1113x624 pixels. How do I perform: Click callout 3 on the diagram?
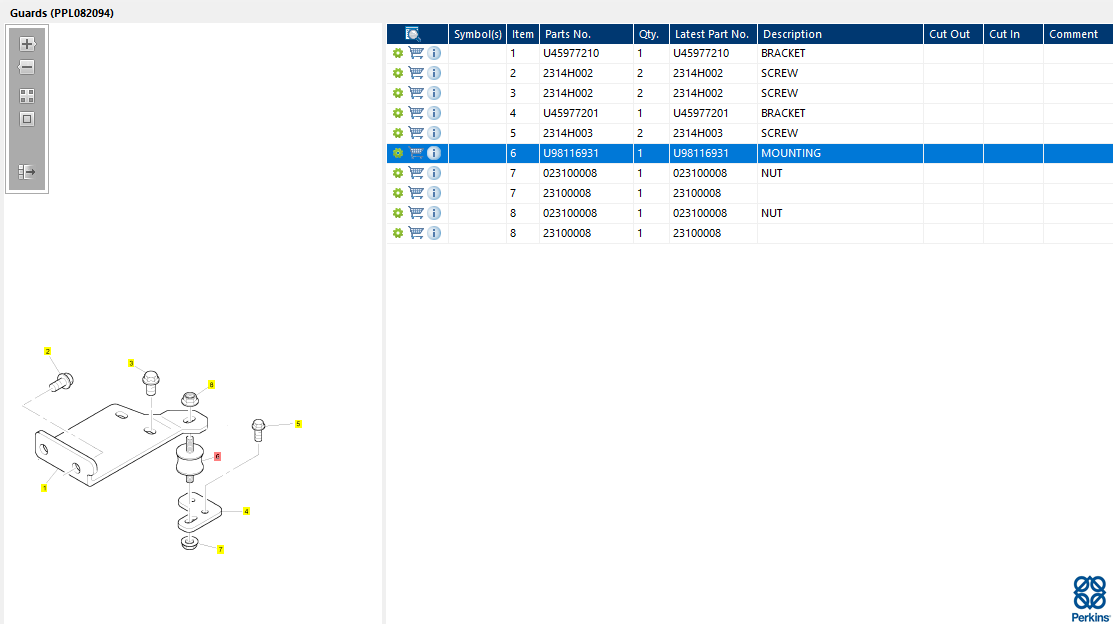pos(131,363)
